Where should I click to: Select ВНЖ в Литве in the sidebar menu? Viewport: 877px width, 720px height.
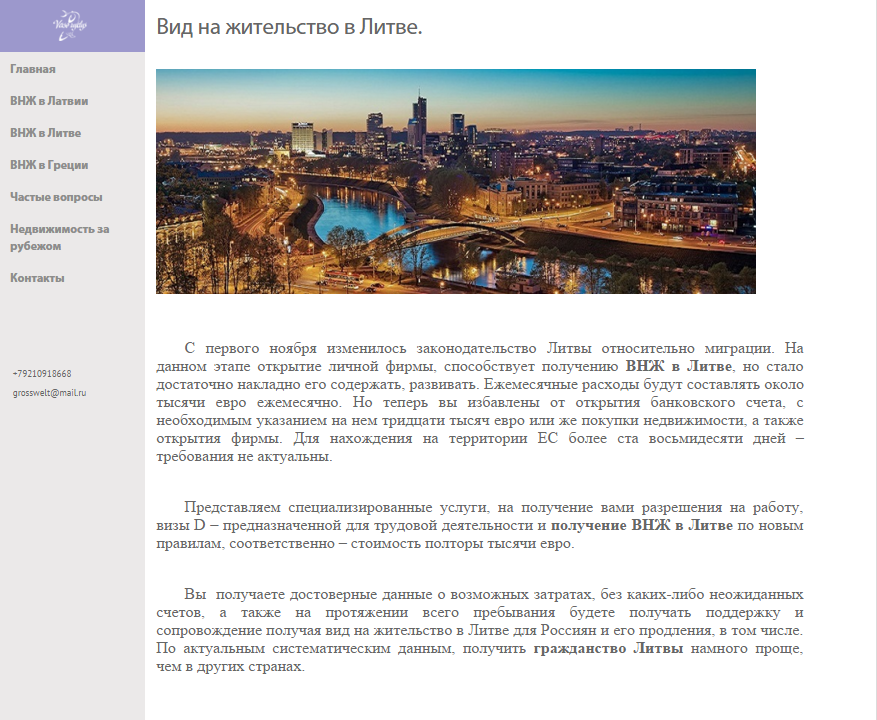(x=44, y=132)
